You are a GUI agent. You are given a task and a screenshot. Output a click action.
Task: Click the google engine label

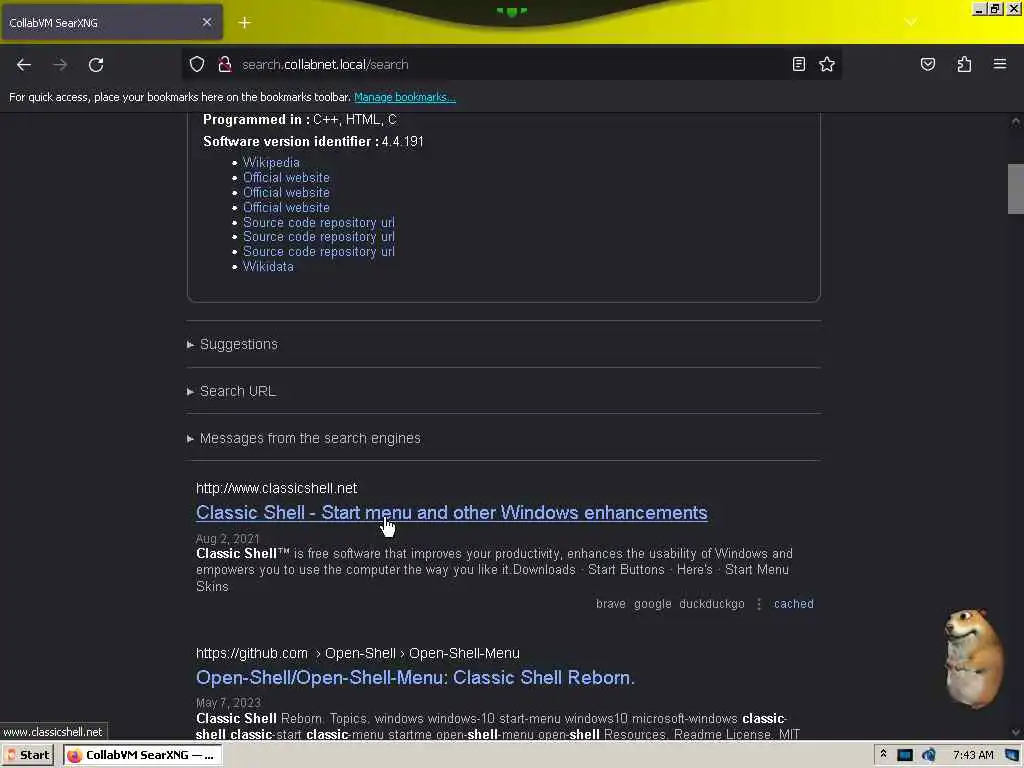(652, 604)
